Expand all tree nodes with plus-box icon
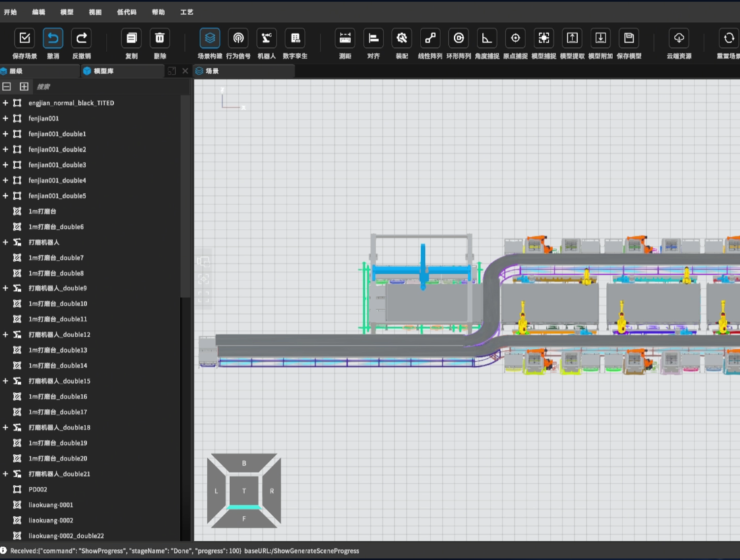The height and width of the screenshot is (560, 740). 24,86
